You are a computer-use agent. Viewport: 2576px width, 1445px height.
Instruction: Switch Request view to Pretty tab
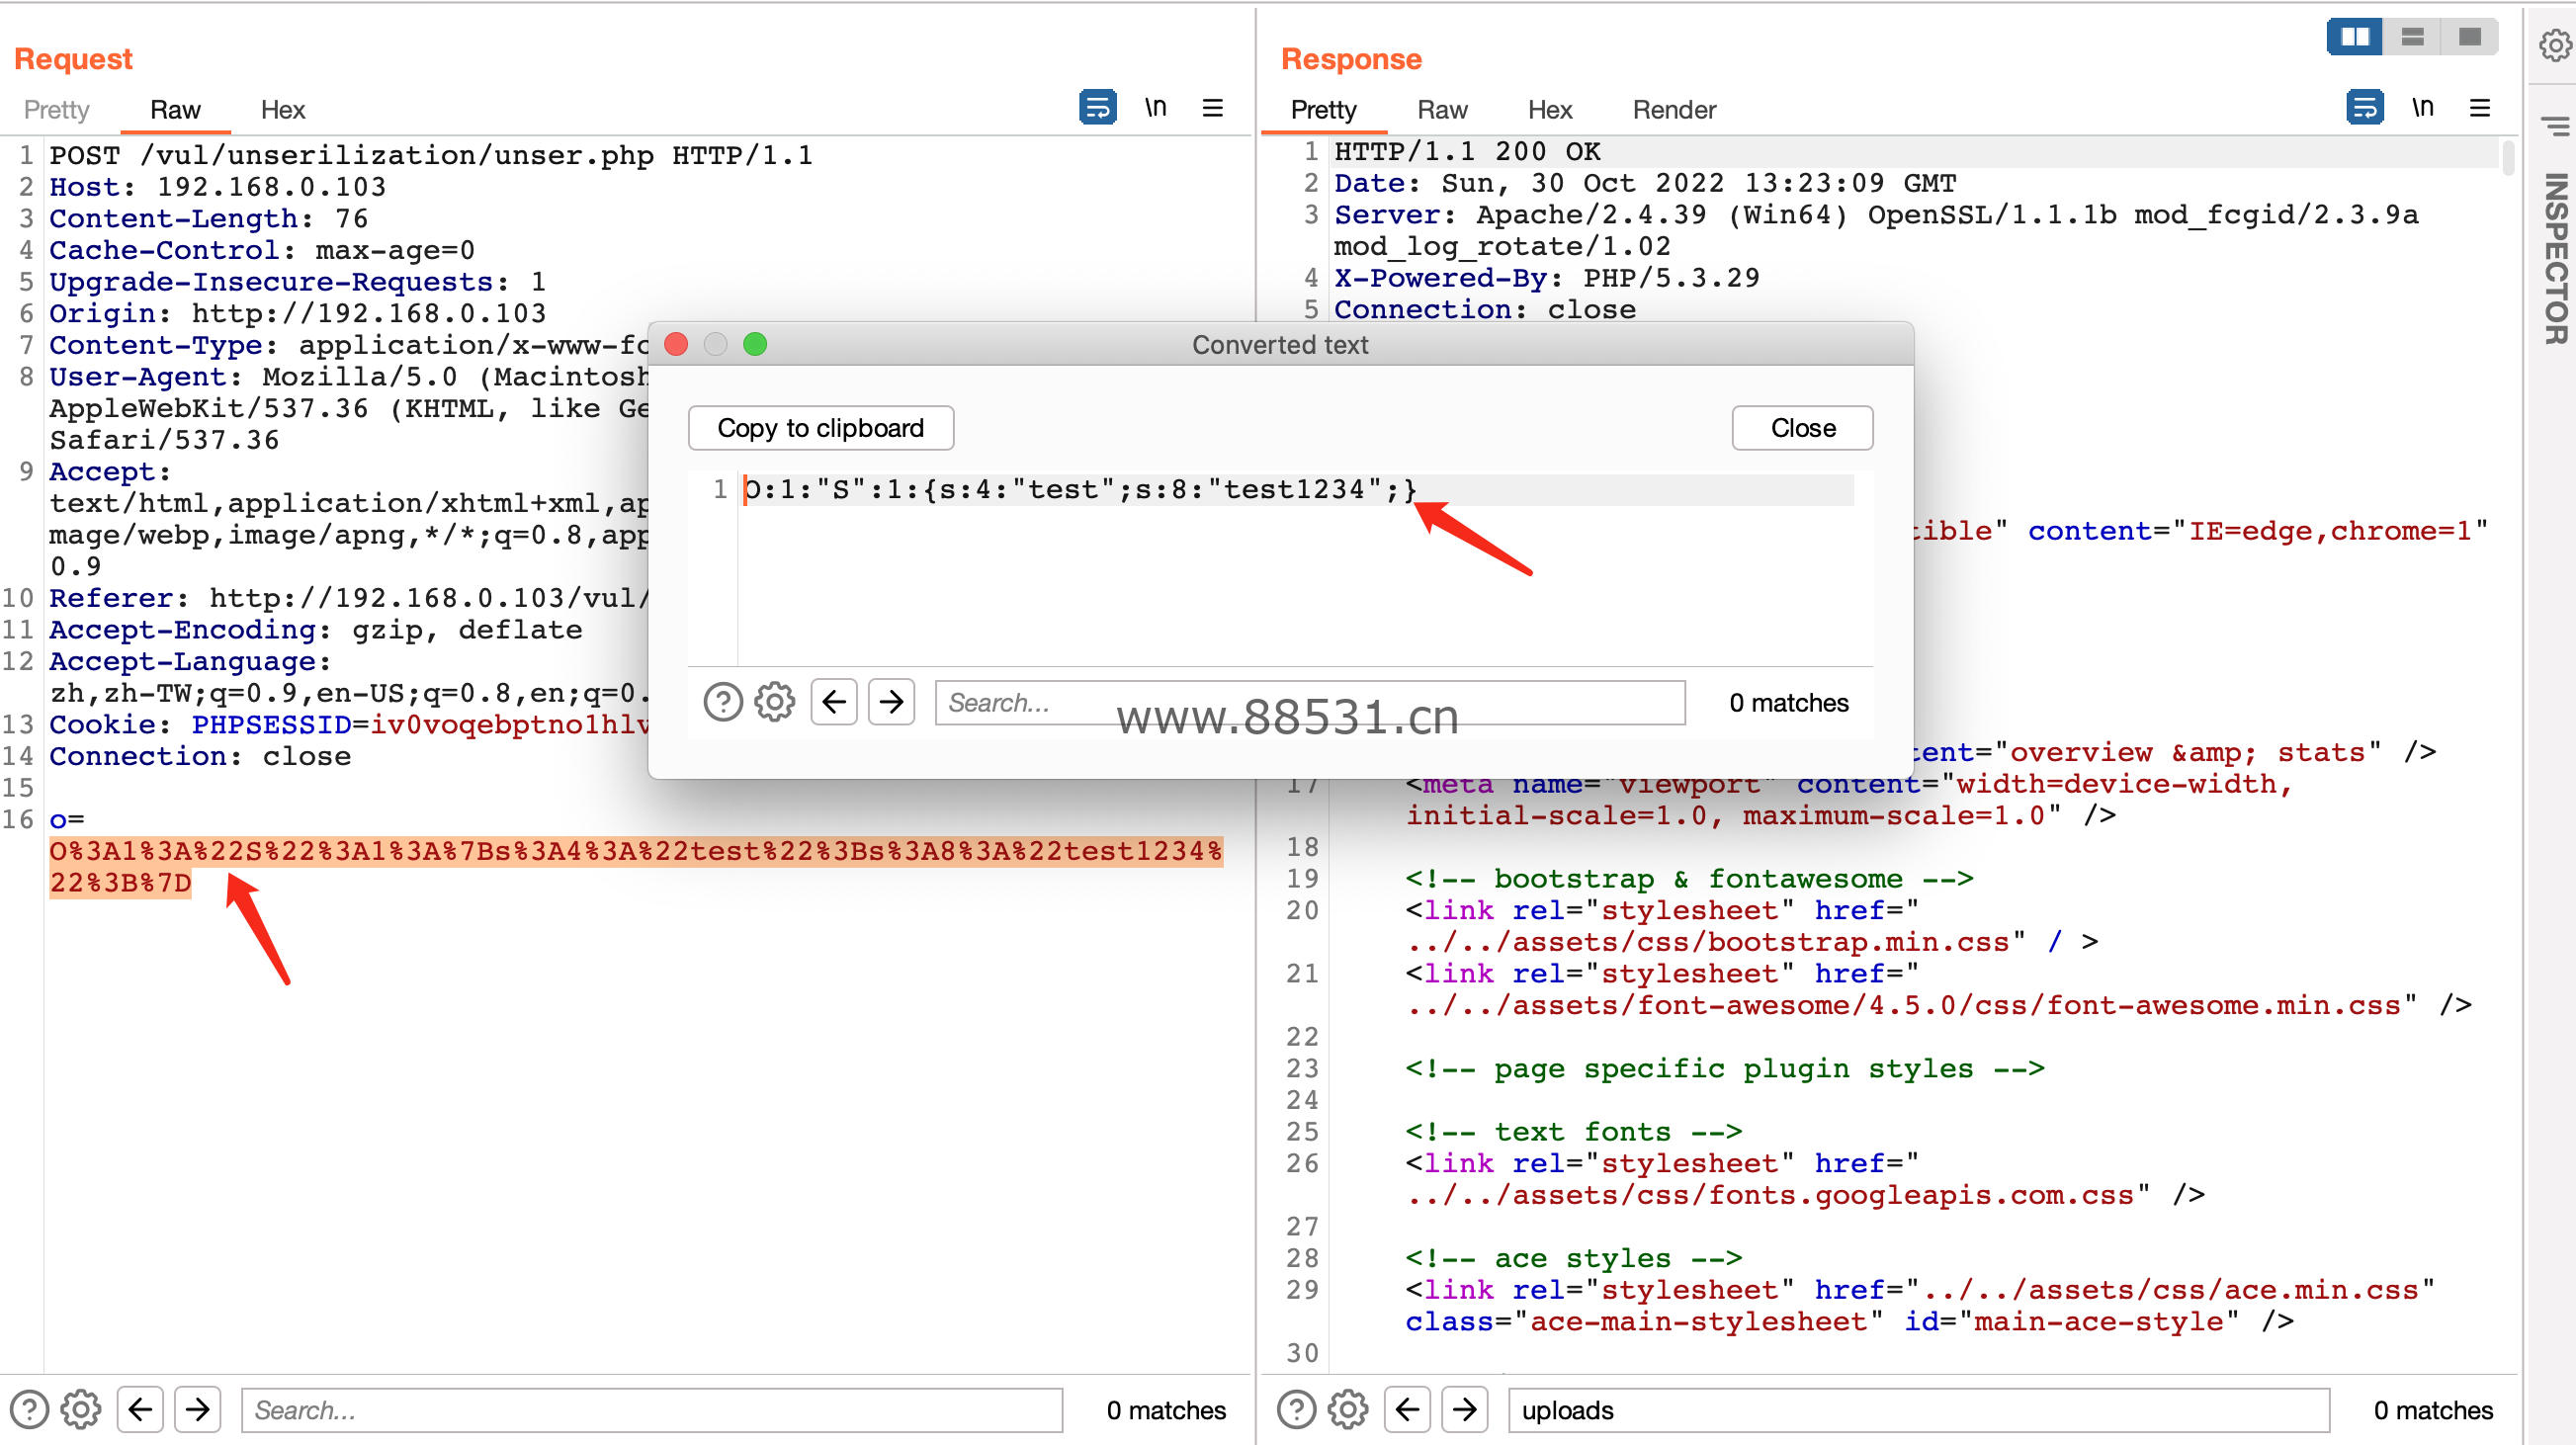pos(57,109)
